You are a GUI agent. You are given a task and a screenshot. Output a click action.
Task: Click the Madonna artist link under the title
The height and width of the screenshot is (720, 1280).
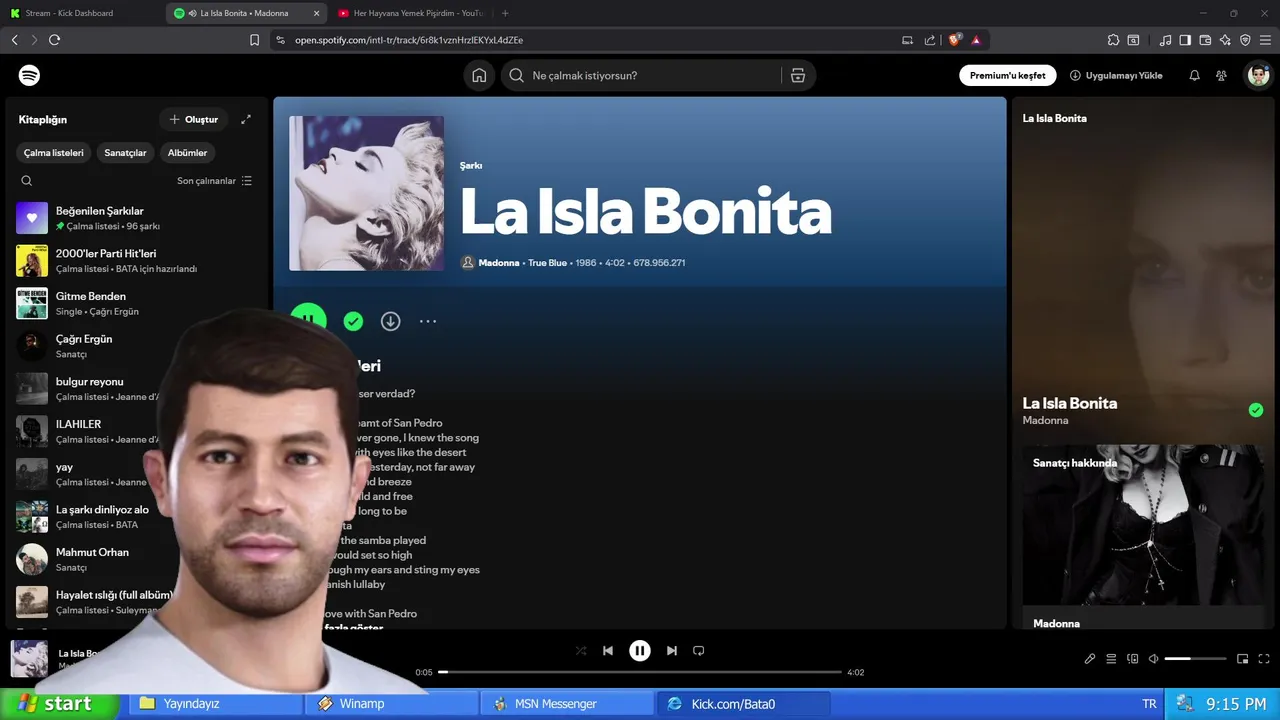(x=499, y=263)
